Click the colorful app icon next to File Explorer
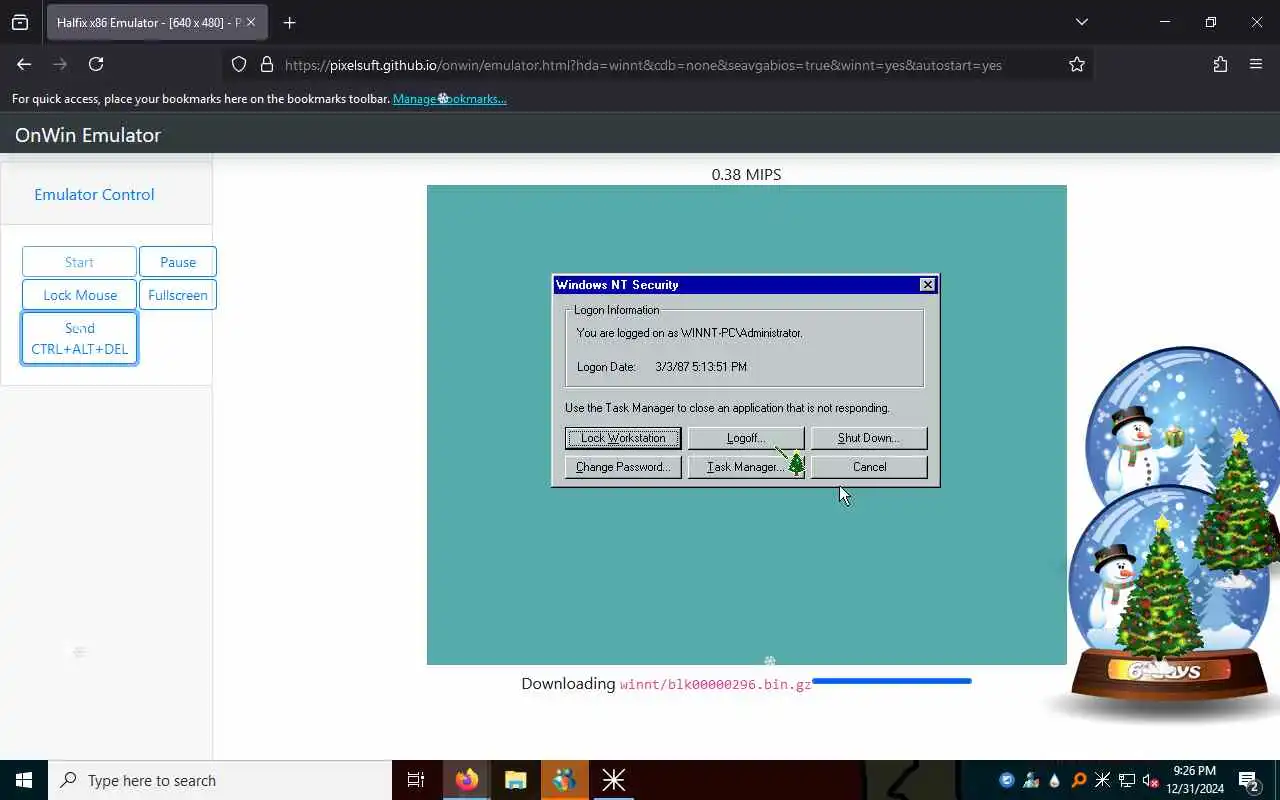Image resolution: width=1280 pixels, height=800 pixels. click(564, 780)
